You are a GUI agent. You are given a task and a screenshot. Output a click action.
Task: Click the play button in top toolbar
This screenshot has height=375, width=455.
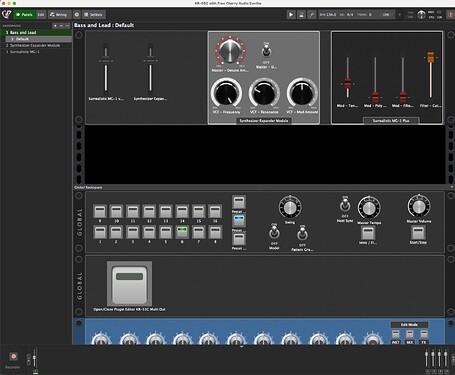coord(291,15)
